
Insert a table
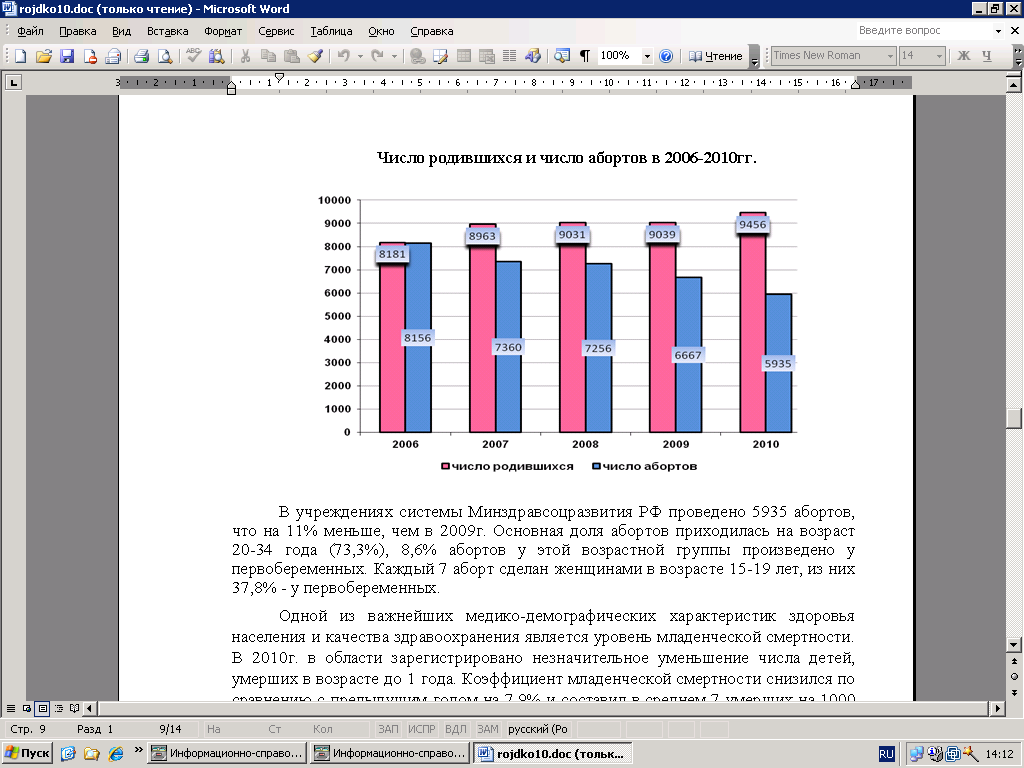(464, 56)
